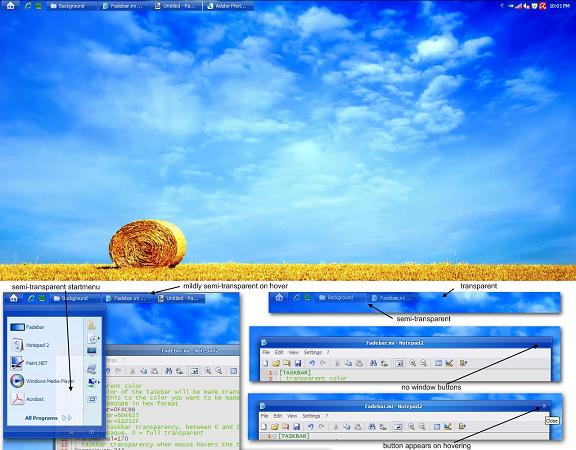Click the Paste icon in the Notepad2 window without a close button
The width and height of the screenshot is (576, 450).
click(359, 363)
